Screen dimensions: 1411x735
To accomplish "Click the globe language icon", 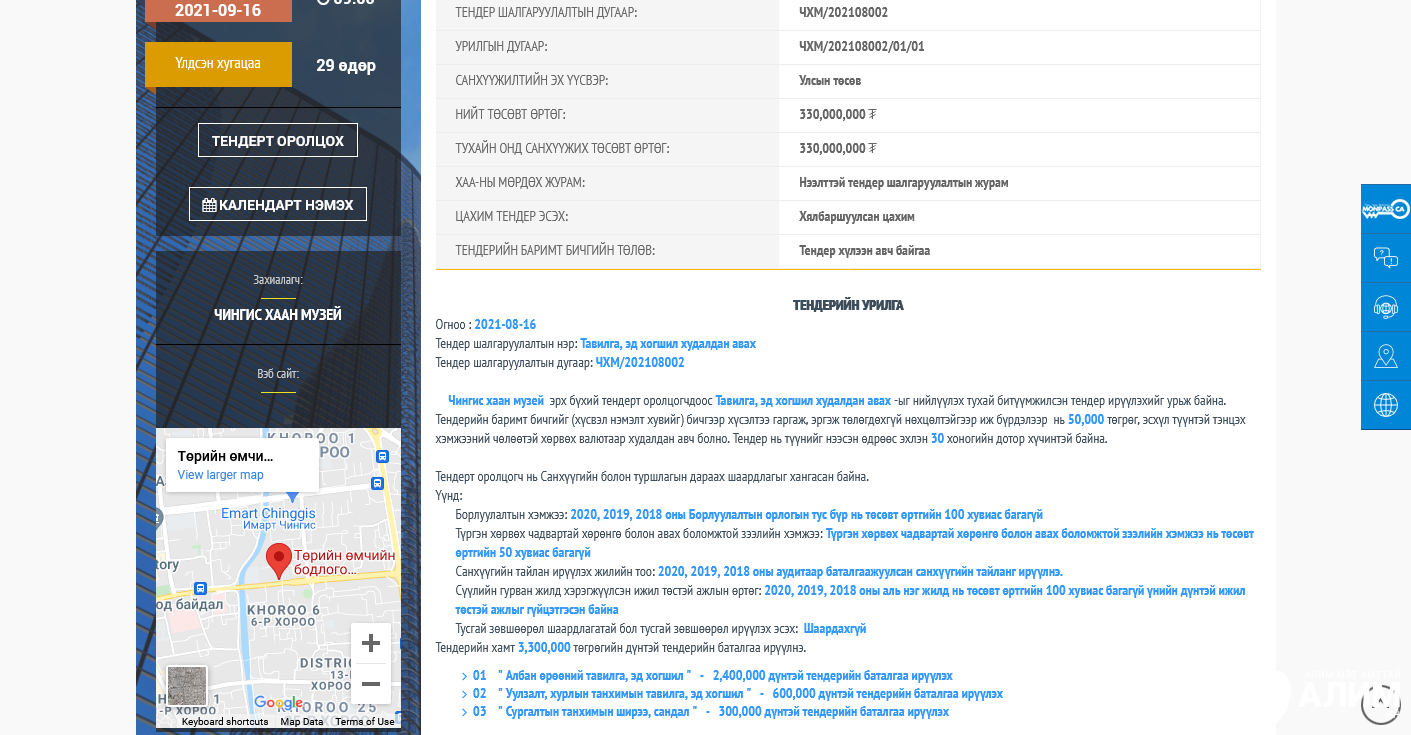I will [1385, 406].
